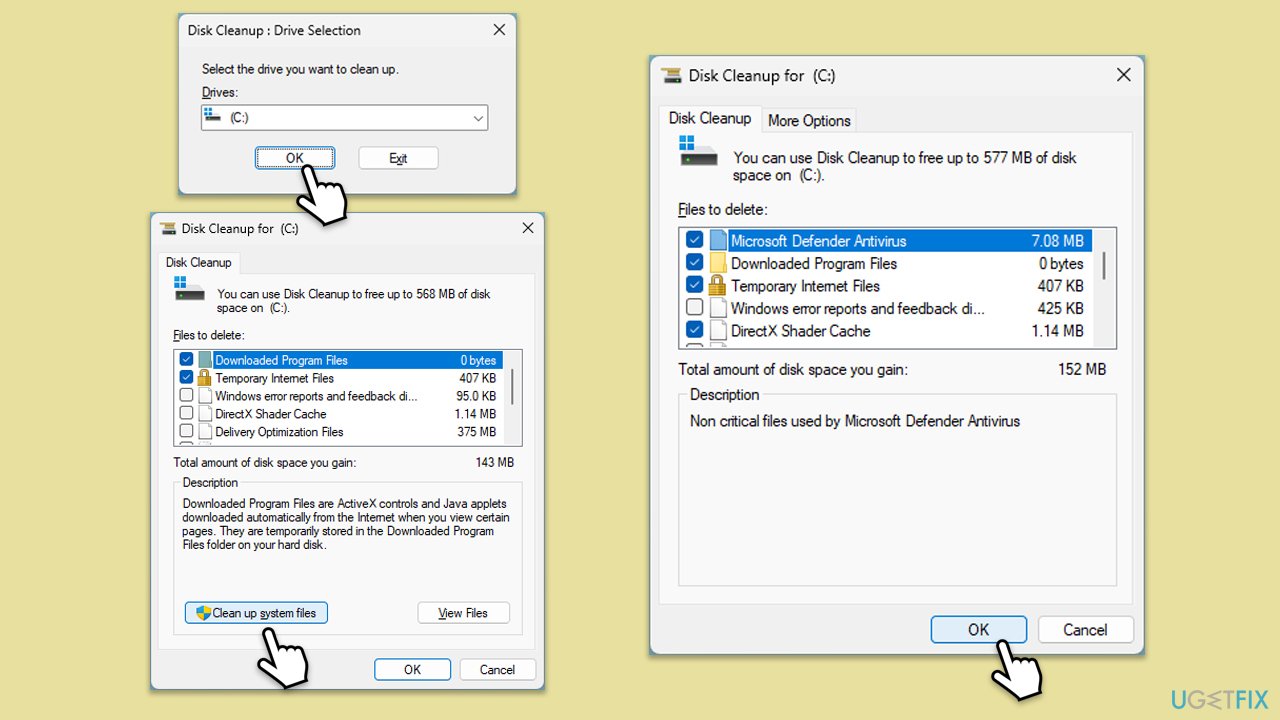Click the padlock icon beside the 407 KB Temporary Internet Files in the 577 MB dialog
Viewport: 1280px width, 720px height.
click(x=718, y=286)
